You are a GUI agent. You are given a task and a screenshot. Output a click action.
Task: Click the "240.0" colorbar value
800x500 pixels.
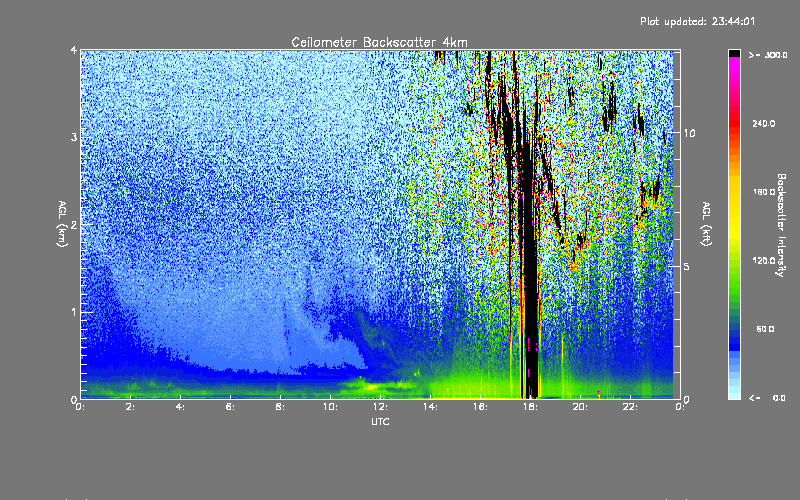[x=764, y=123]
